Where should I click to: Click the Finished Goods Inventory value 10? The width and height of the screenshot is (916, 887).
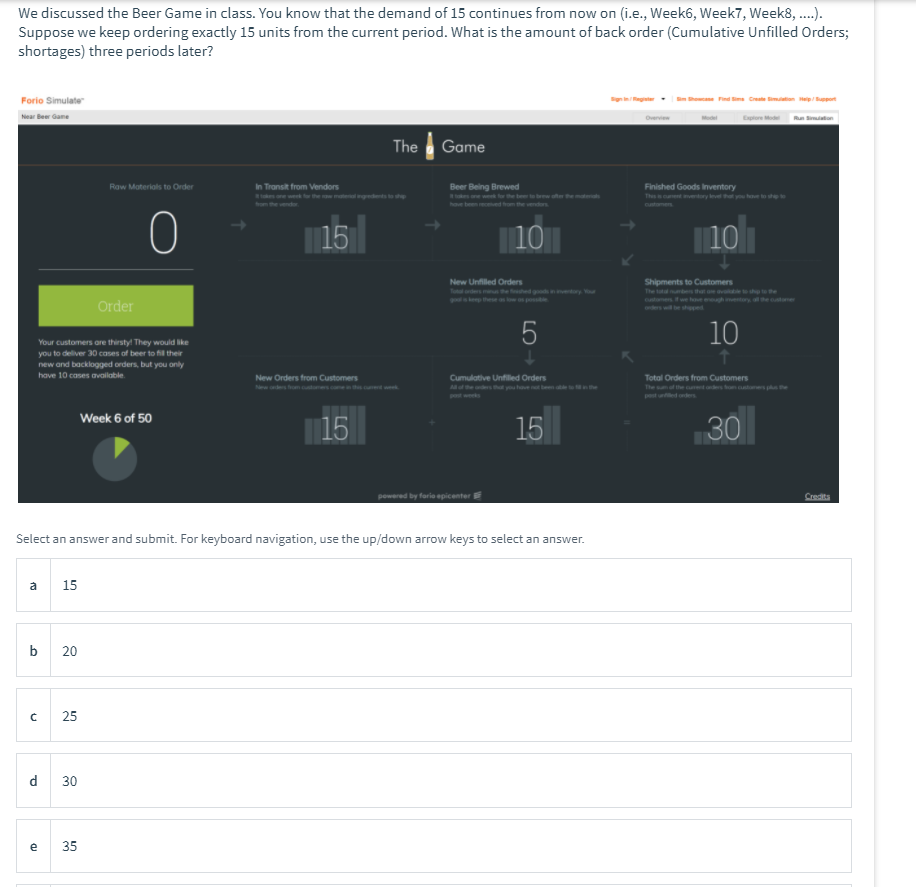coord(723,237)
